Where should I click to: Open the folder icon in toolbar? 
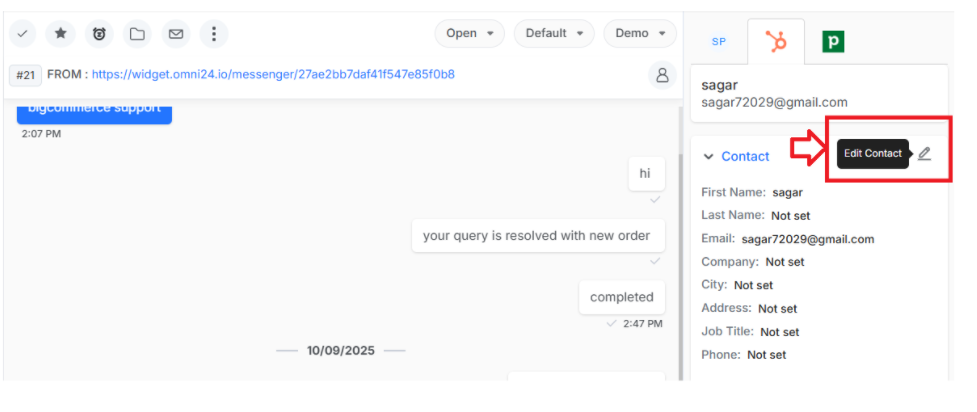coord(137,34)
